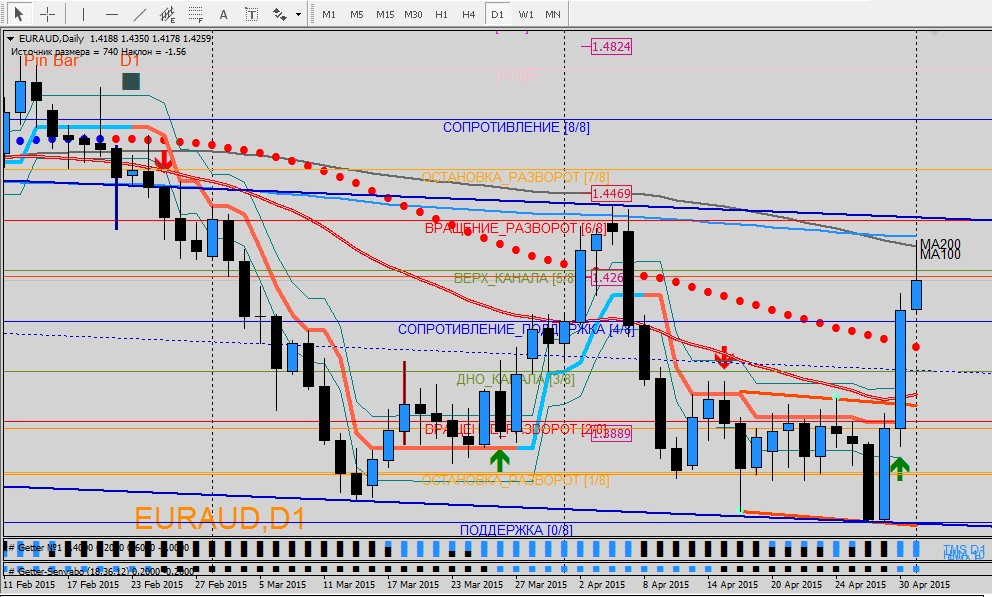Click the ОСТАНОВКА_РАЗВОРОТ [7/8] level label
The width and height of the screenshot is (992, 597).
515,177
